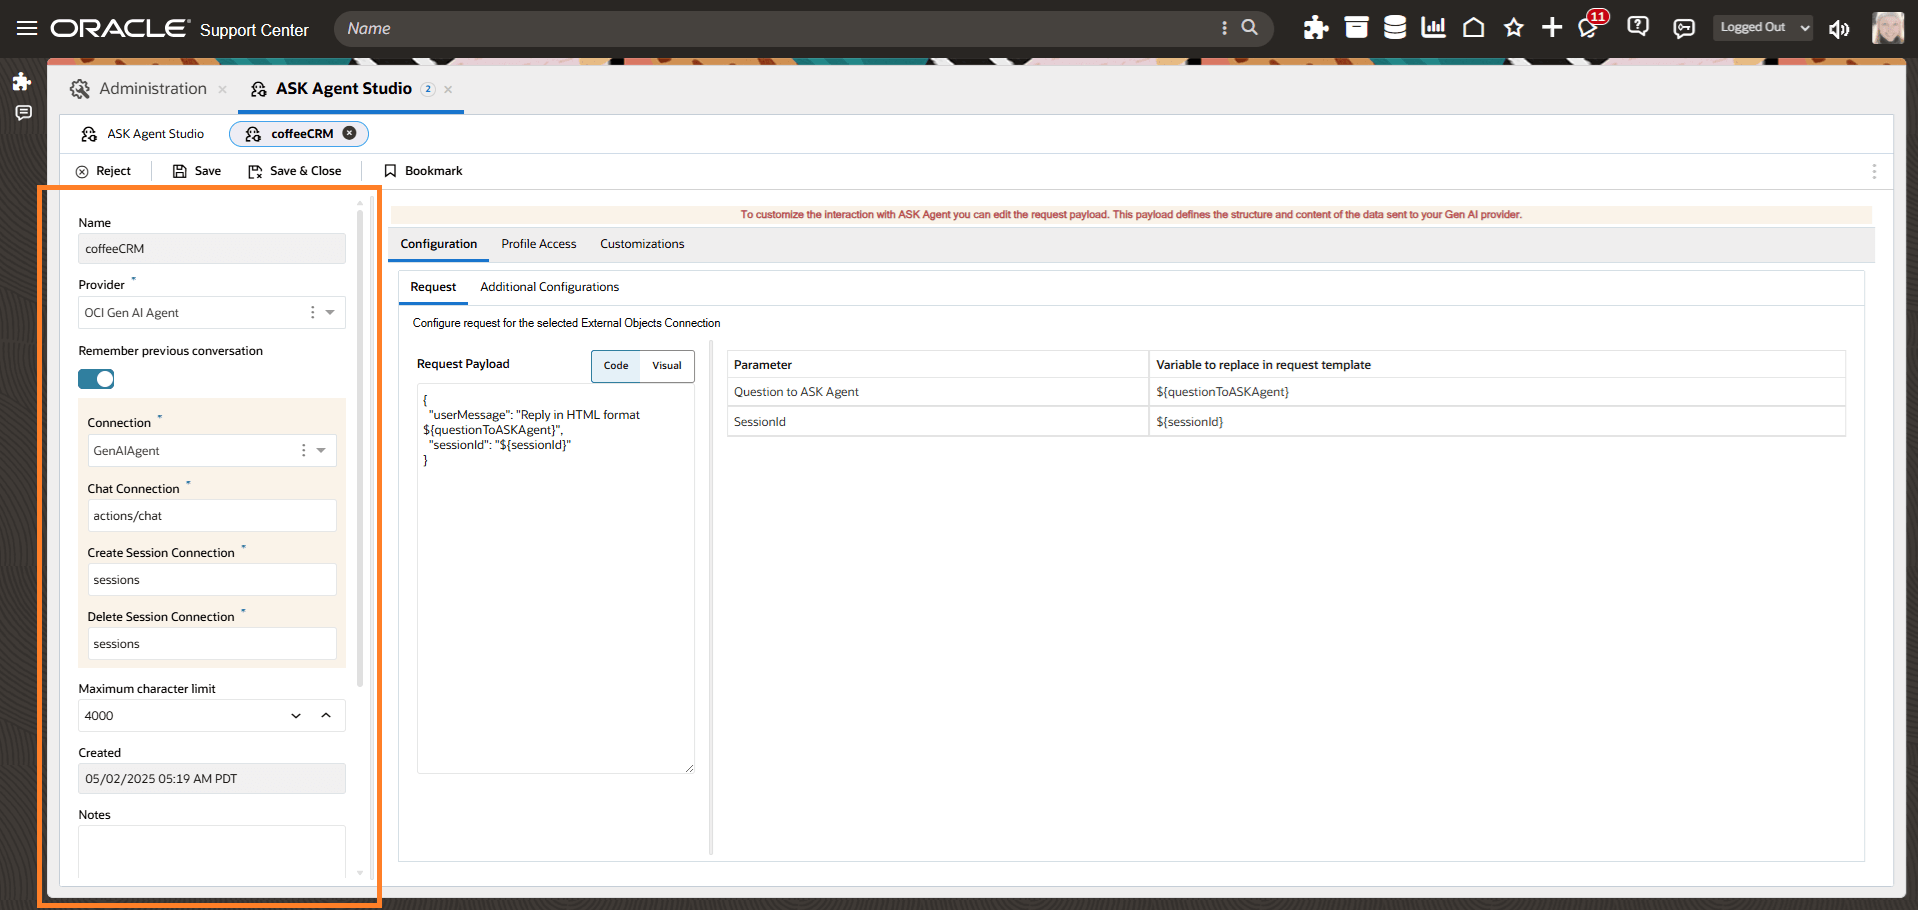Go to the home icon
Viewport: 1918px width, 910px height.
[1473, 28]
